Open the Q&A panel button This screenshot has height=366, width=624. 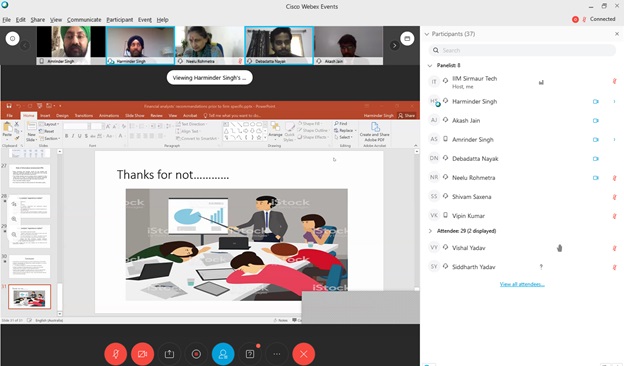click(x=250, y=354)
